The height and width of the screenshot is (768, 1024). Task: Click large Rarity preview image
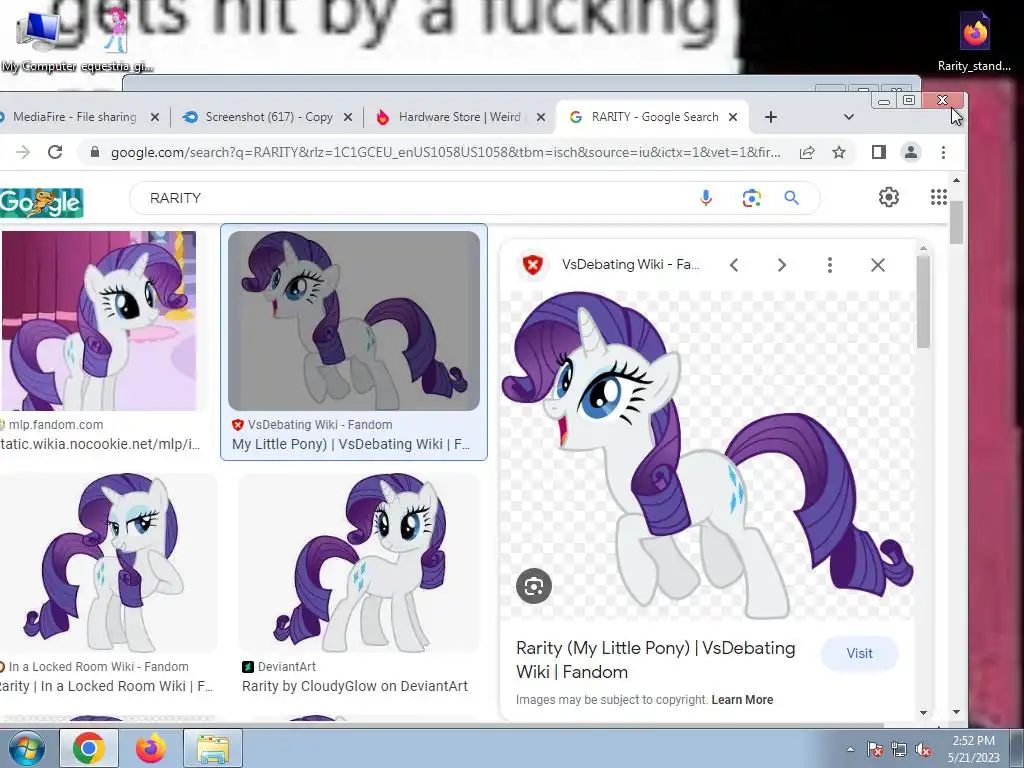coord(707,455)
